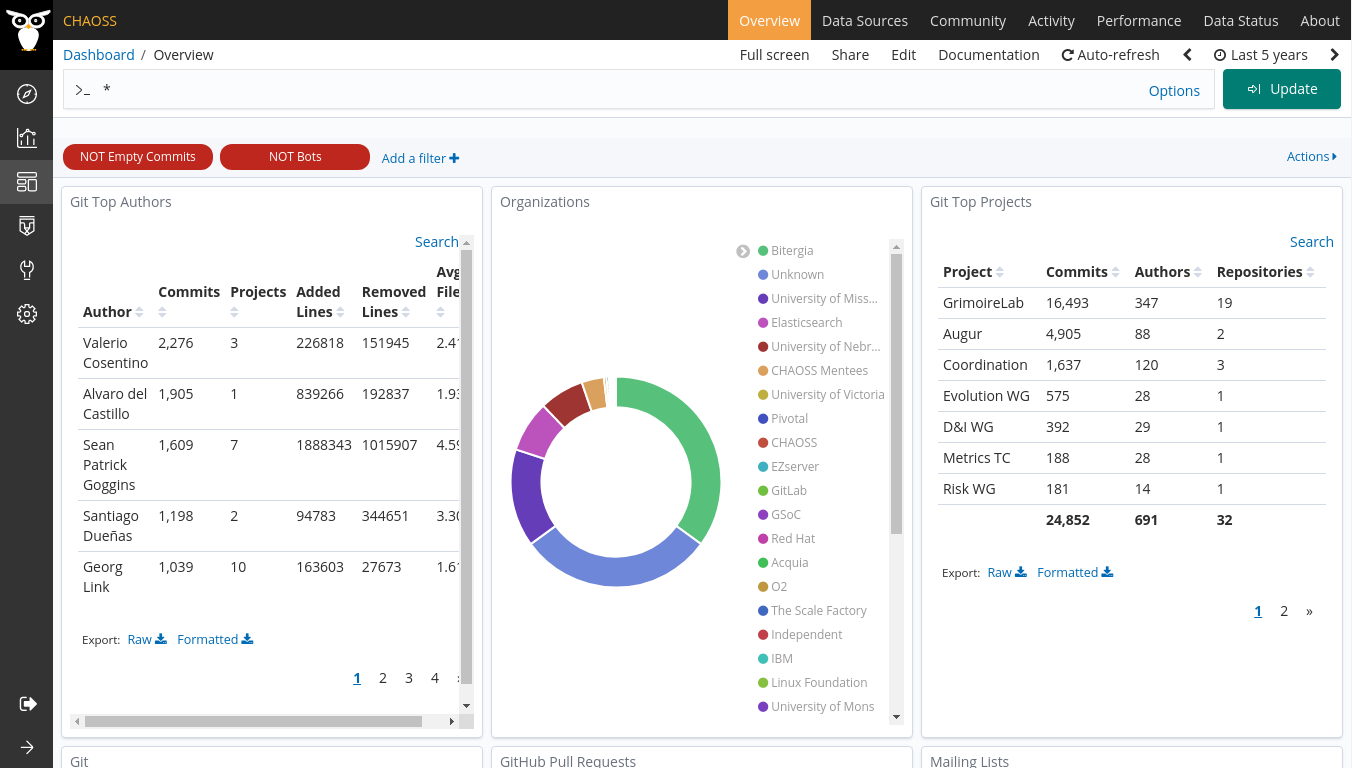Click next page arrow in Git Top Projects

tap(1309, 611)
